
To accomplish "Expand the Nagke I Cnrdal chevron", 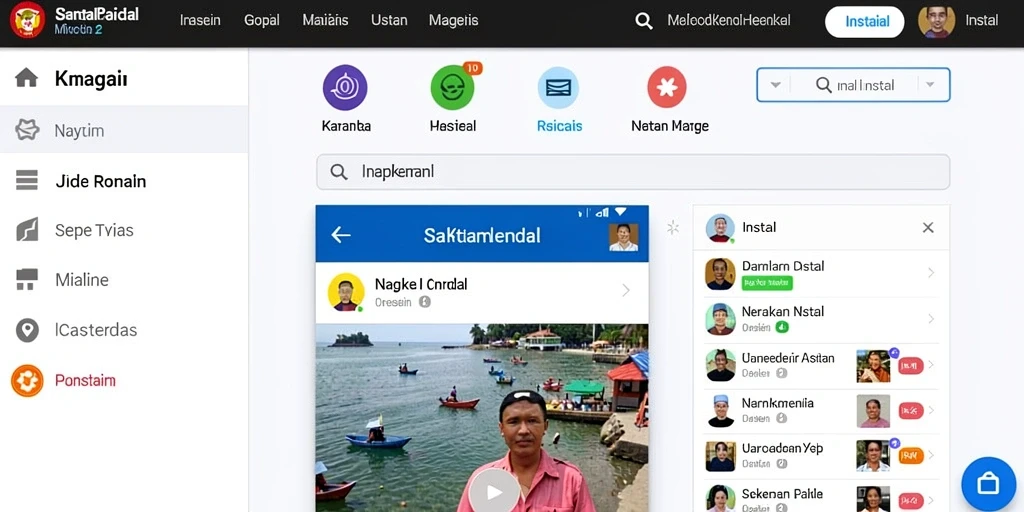I will click(x=626, y=291).
